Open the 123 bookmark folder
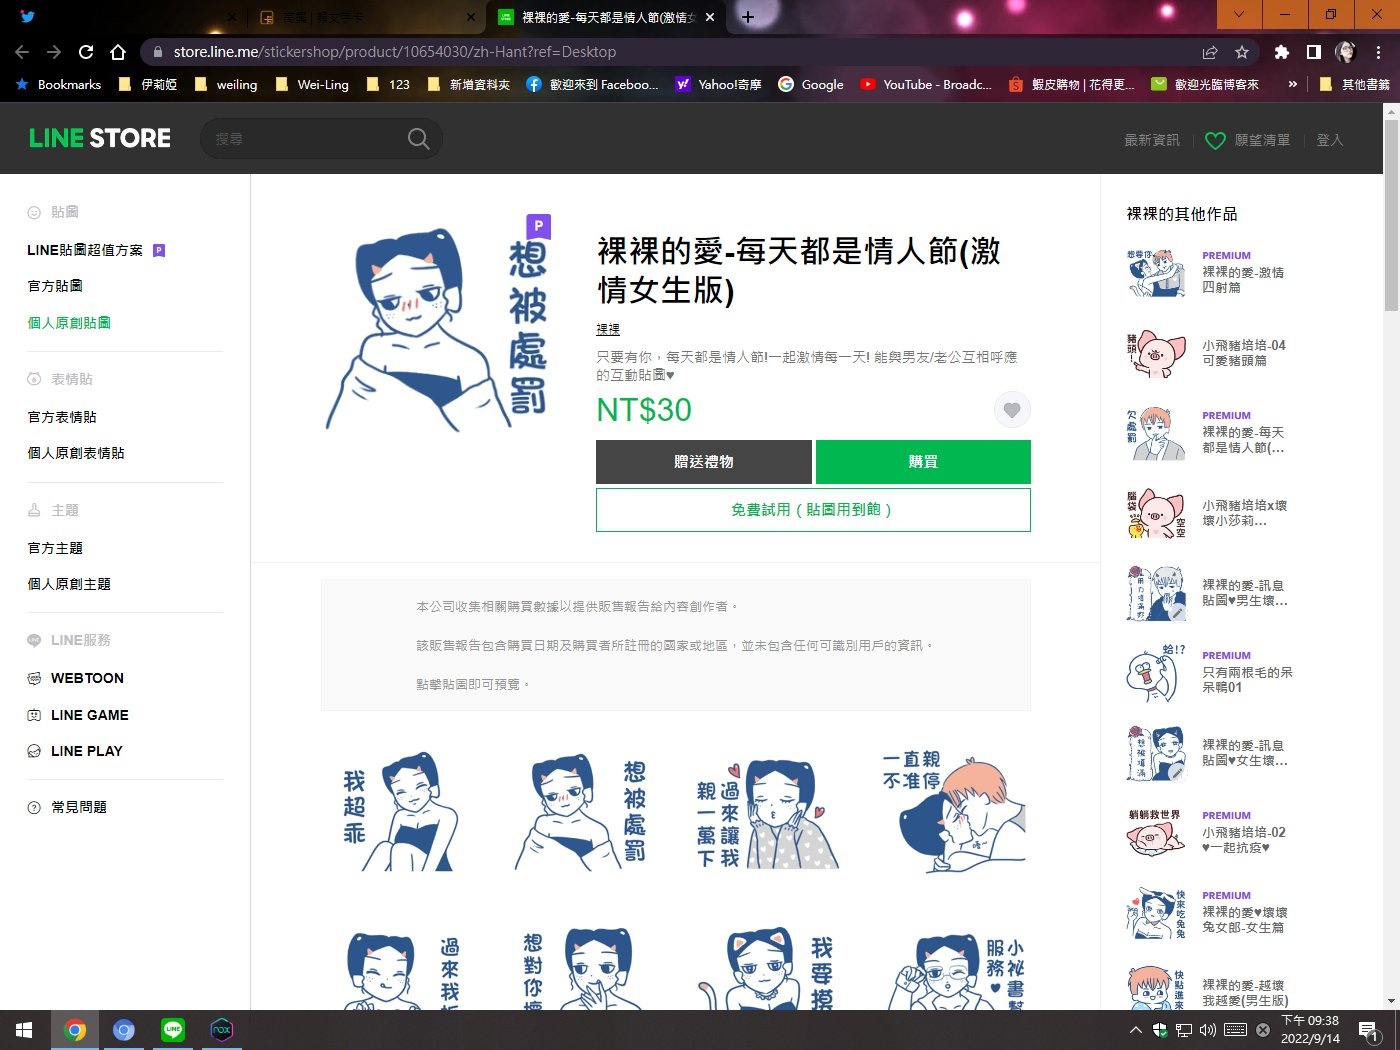 tap(388, 85)
